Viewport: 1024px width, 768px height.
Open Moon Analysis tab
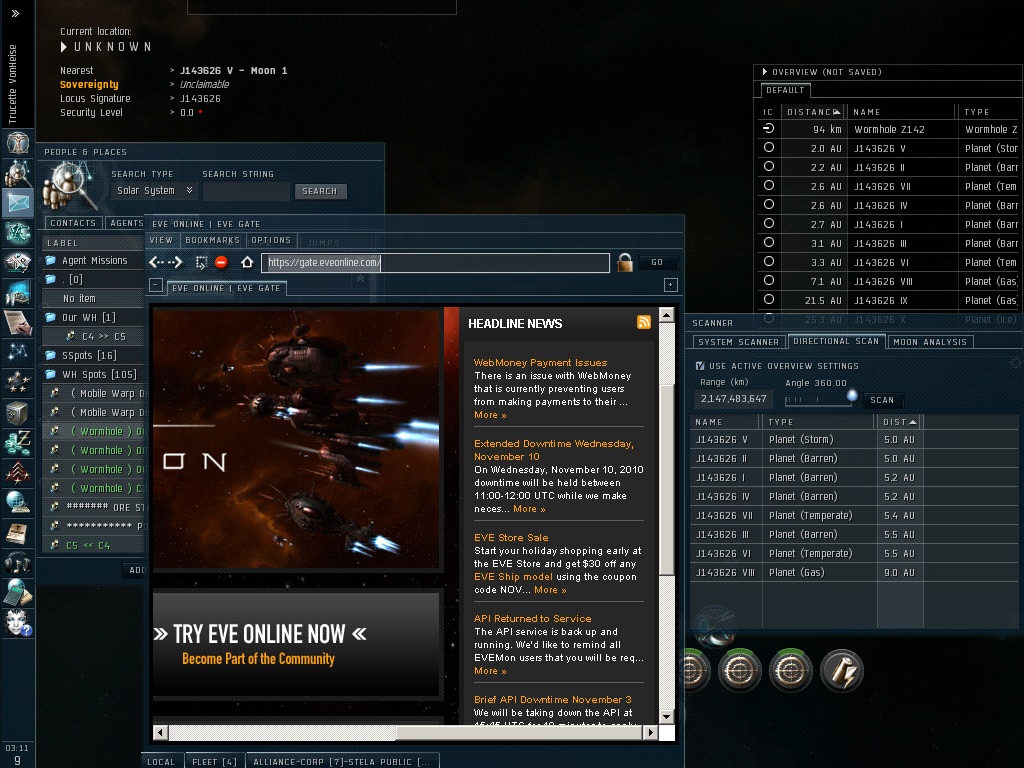(x=930, y=342)
